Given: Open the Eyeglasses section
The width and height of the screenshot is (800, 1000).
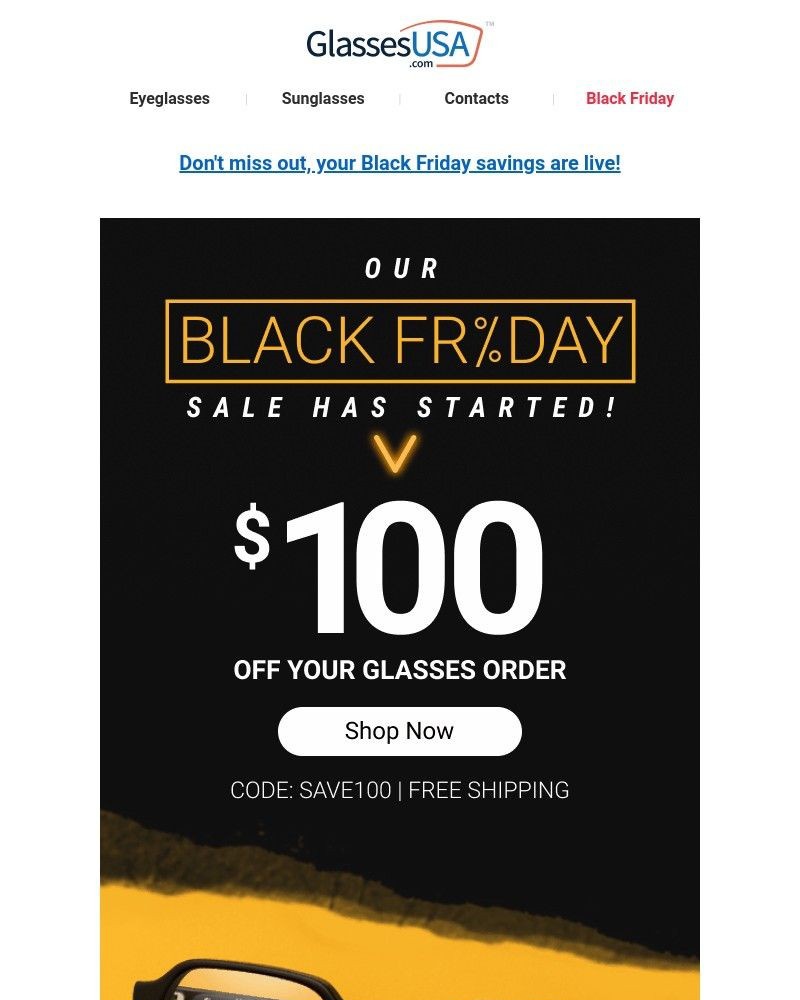Looking at the screenshot, I should coord(168,98).
